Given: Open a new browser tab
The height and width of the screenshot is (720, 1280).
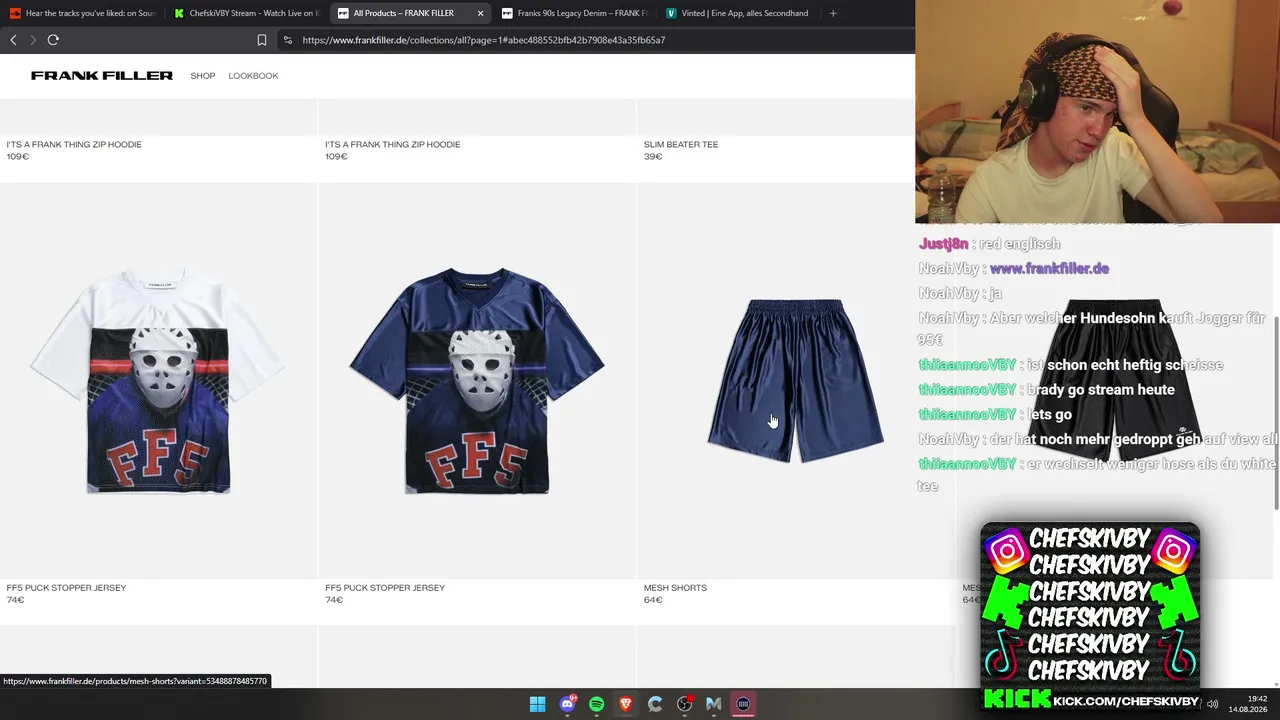Looking at the screenshot, I should point(833,13).
